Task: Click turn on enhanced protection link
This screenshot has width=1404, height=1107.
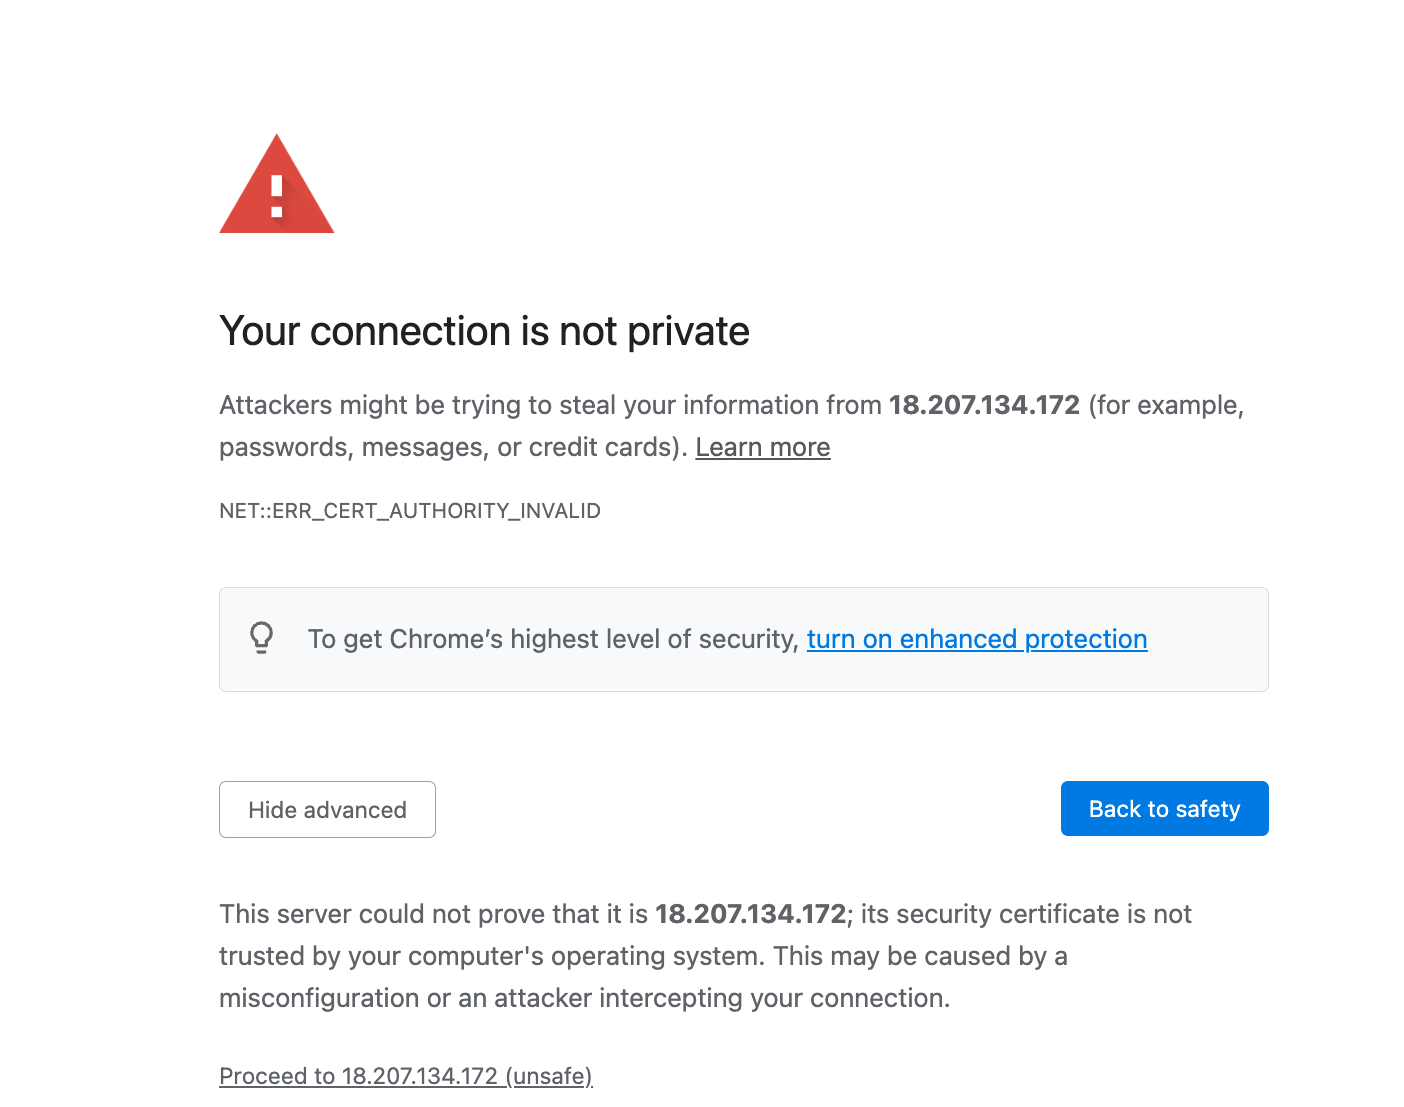Action: [x=976, y=639]
